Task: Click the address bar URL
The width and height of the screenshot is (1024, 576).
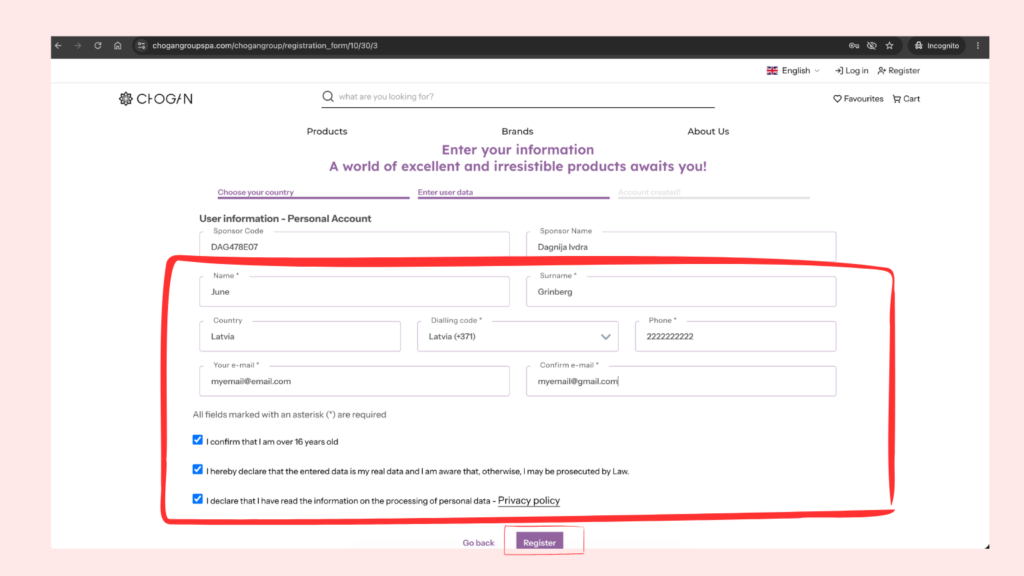Action: (265, 46)
